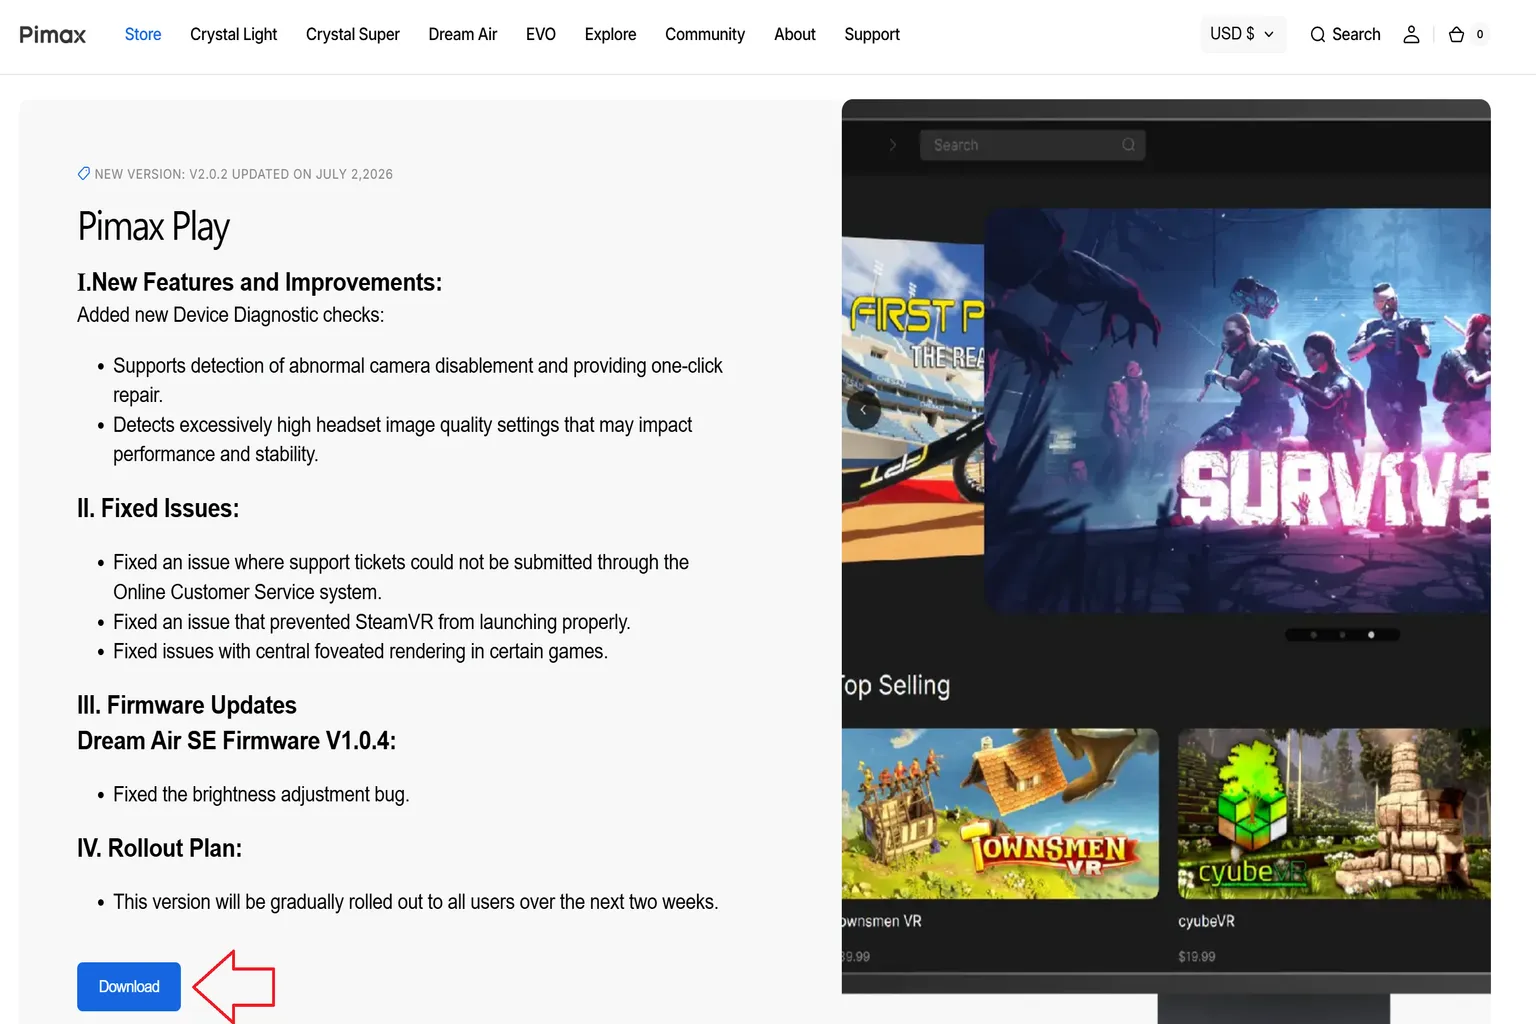Viewport: 1536px width, 1024px height.
Task: Click the 'cyubeVR' title text
Action: tap(1206, 921)
